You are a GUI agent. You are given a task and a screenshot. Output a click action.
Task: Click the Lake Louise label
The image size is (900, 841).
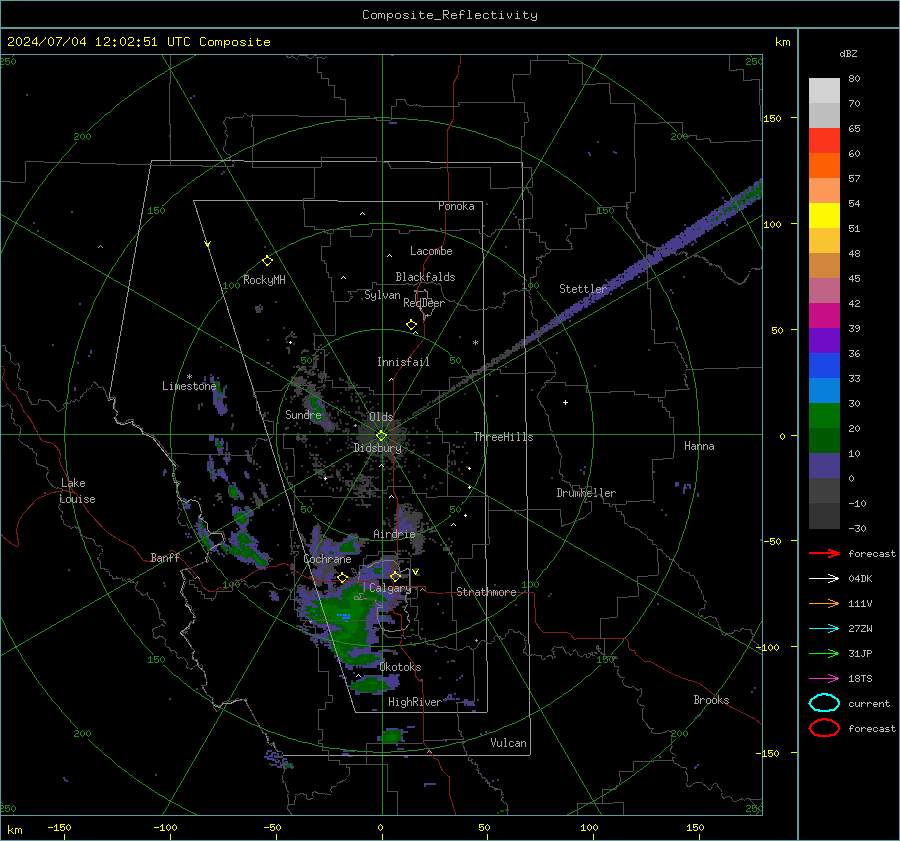[77, 491]
